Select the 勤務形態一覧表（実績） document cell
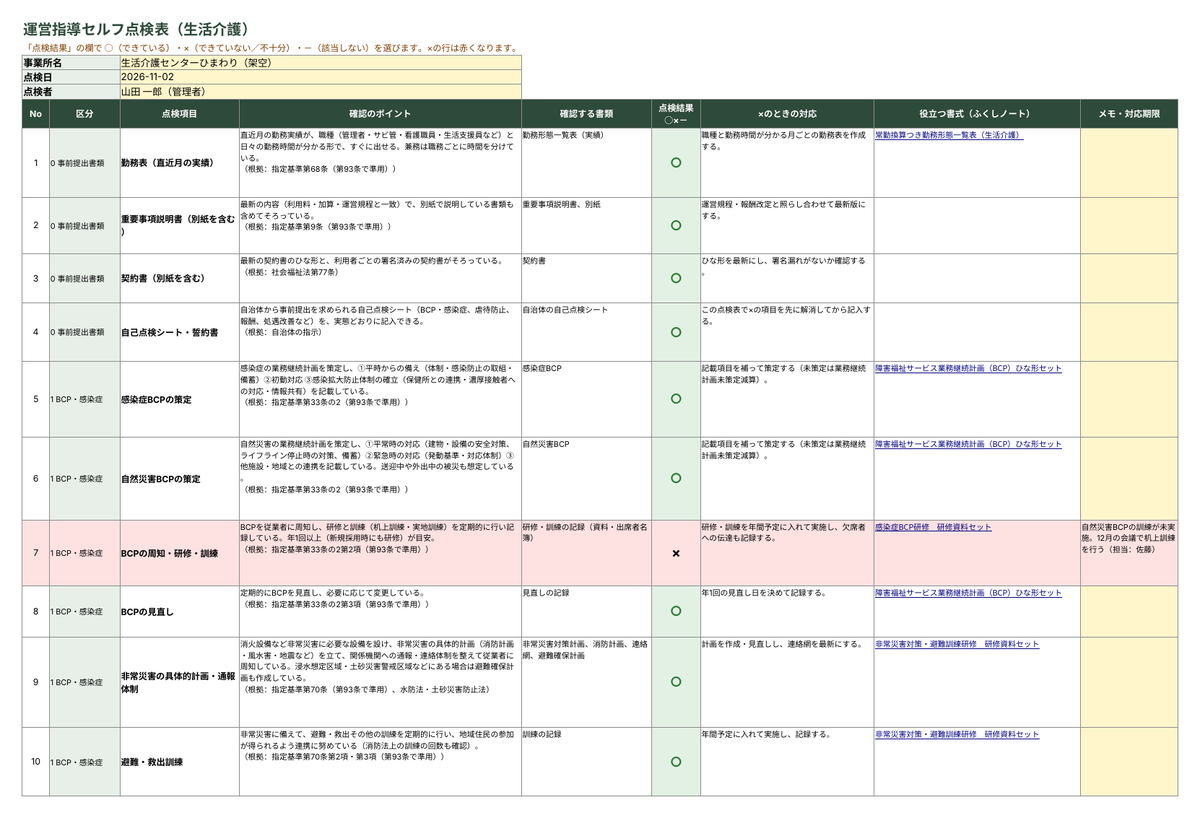1200x818 pixels. (586, 162)
